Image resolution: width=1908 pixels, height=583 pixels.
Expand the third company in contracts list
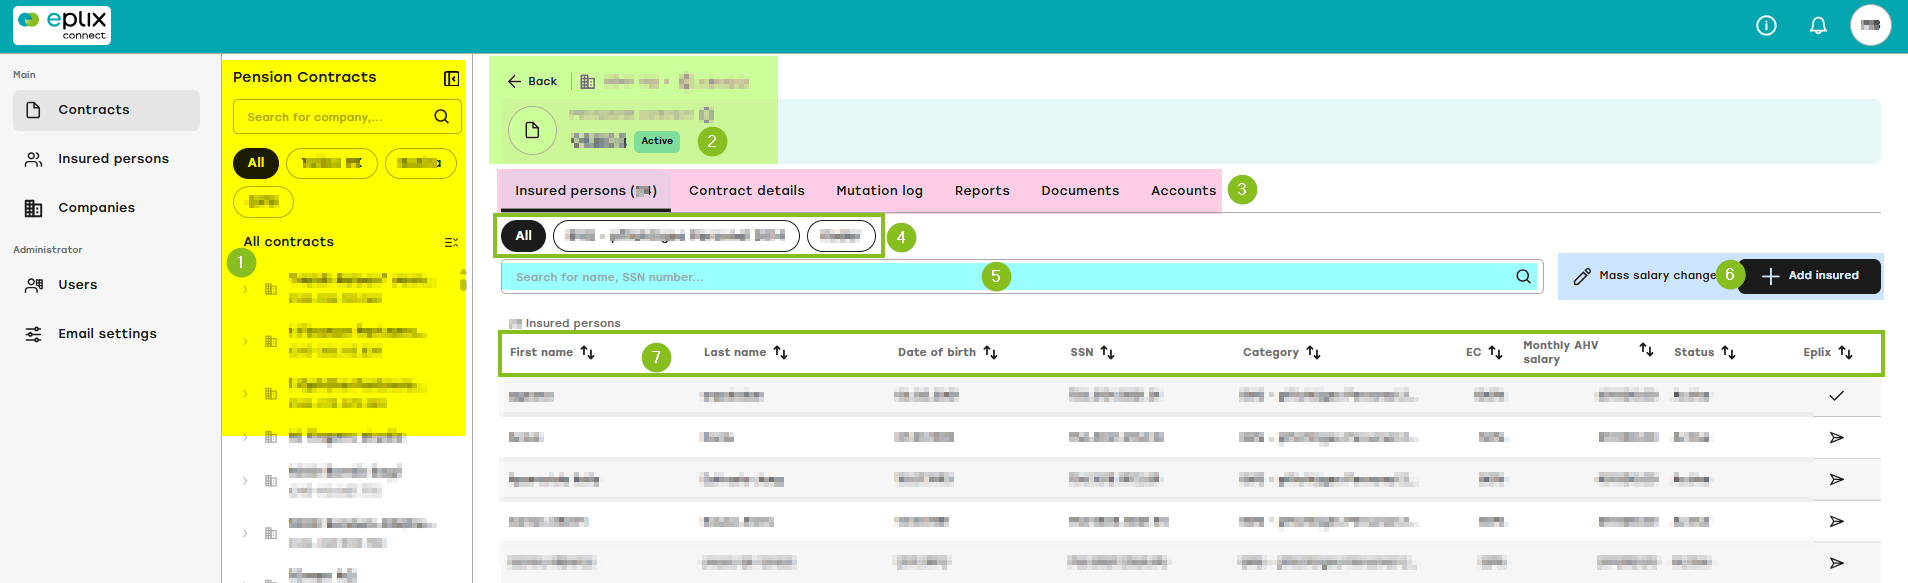pos(245,393)
